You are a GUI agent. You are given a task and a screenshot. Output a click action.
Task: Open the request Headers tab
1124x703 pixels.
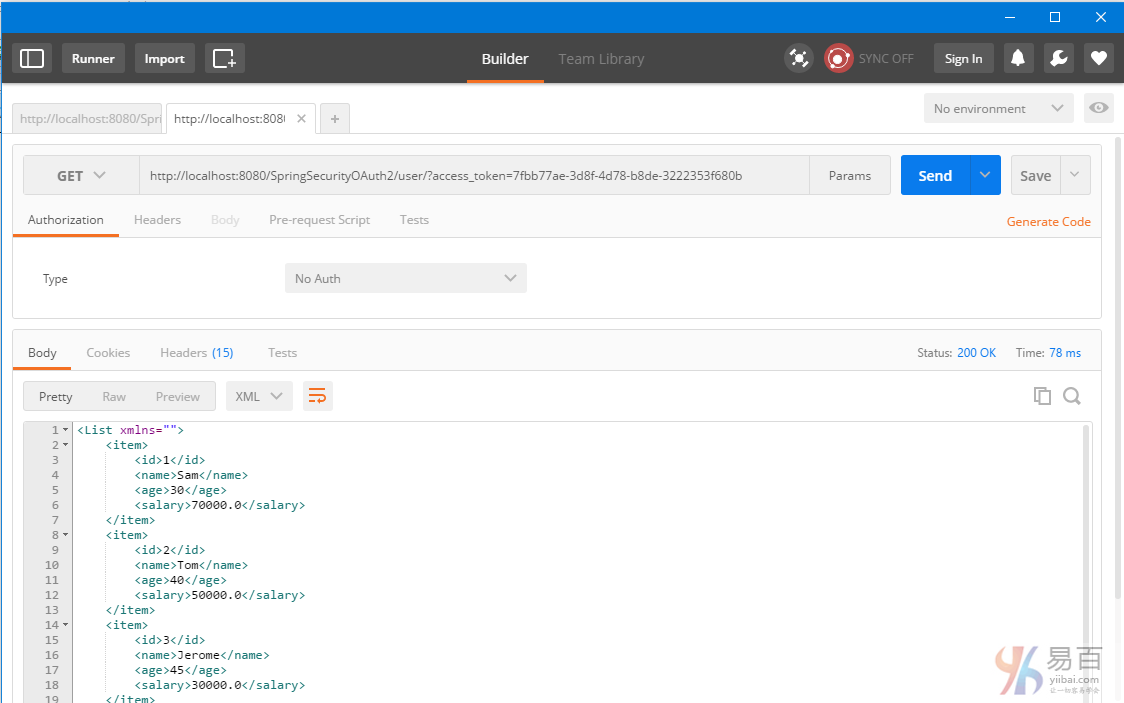157,220
